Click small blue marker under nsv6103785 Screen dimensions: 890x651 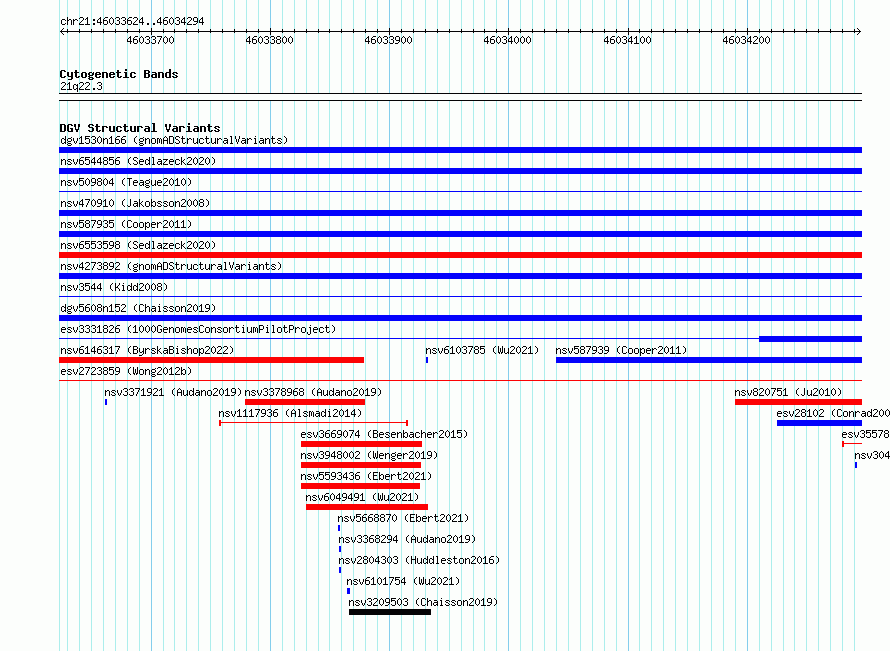[x=427, y=360]
